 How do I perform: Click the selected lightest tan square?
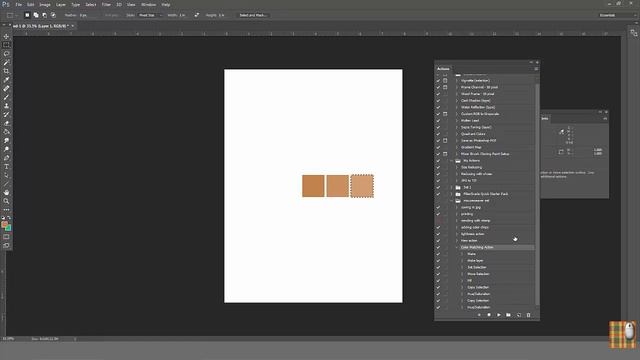[x=362, y=186]
